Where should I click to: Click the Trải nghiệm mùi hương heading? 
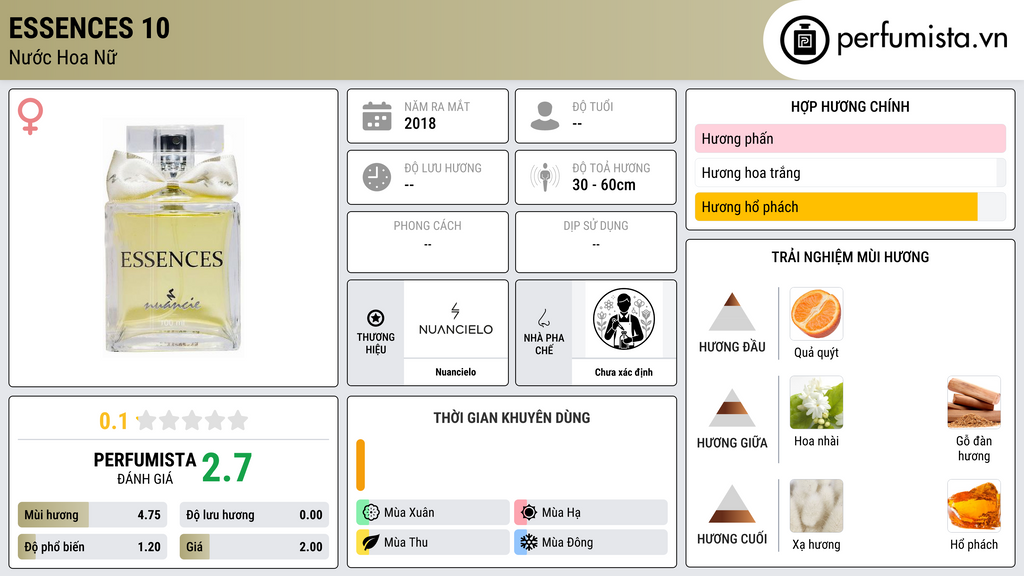[x=850, y=257]
